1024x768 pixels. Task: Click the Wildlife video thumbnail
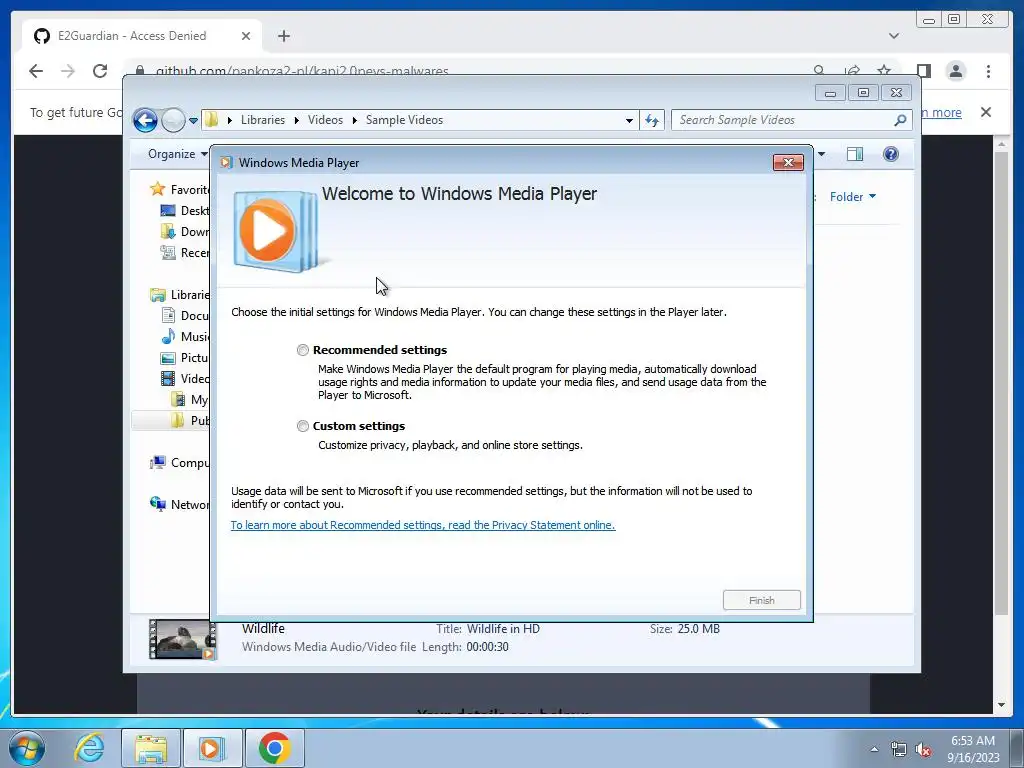pyautogui.click(x=182, y=639)
